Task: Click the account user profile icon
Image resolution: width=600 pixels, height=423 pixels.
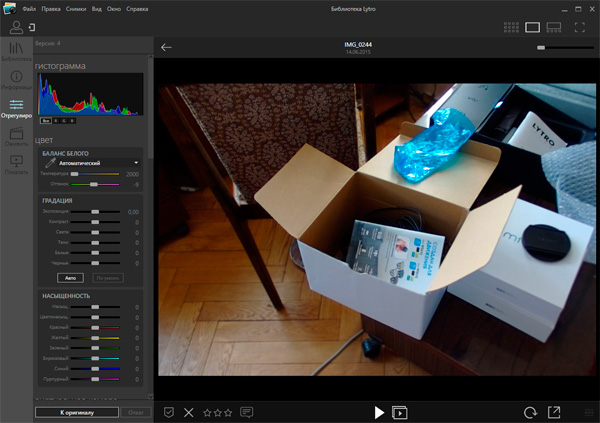Action: [15, 26]
